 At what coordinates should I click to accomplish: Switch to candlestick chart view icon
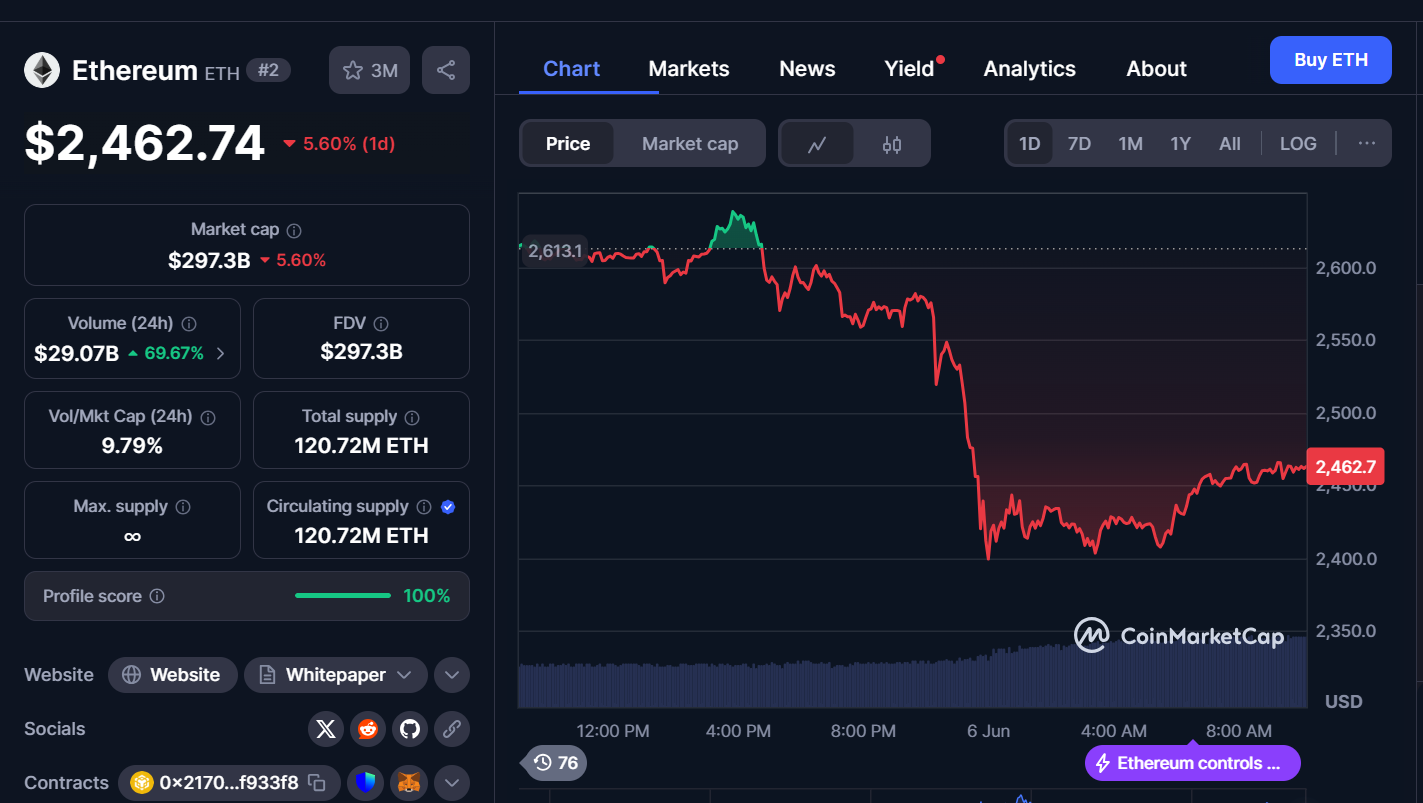tap(892, 144)
